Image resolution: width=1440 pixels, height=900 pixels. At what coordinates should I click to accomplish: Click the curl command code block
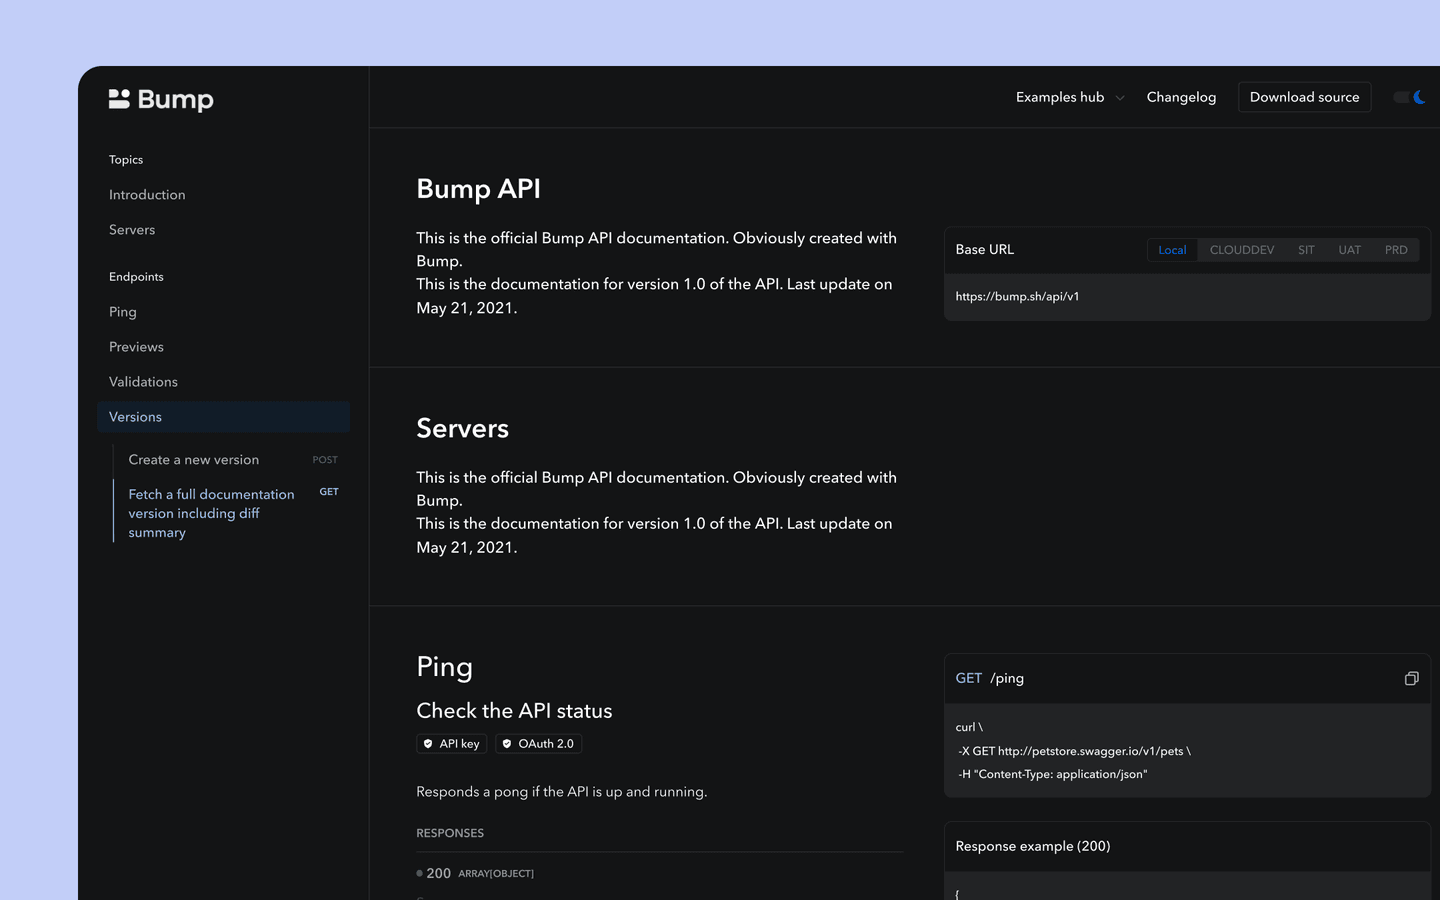(1187, 751)
